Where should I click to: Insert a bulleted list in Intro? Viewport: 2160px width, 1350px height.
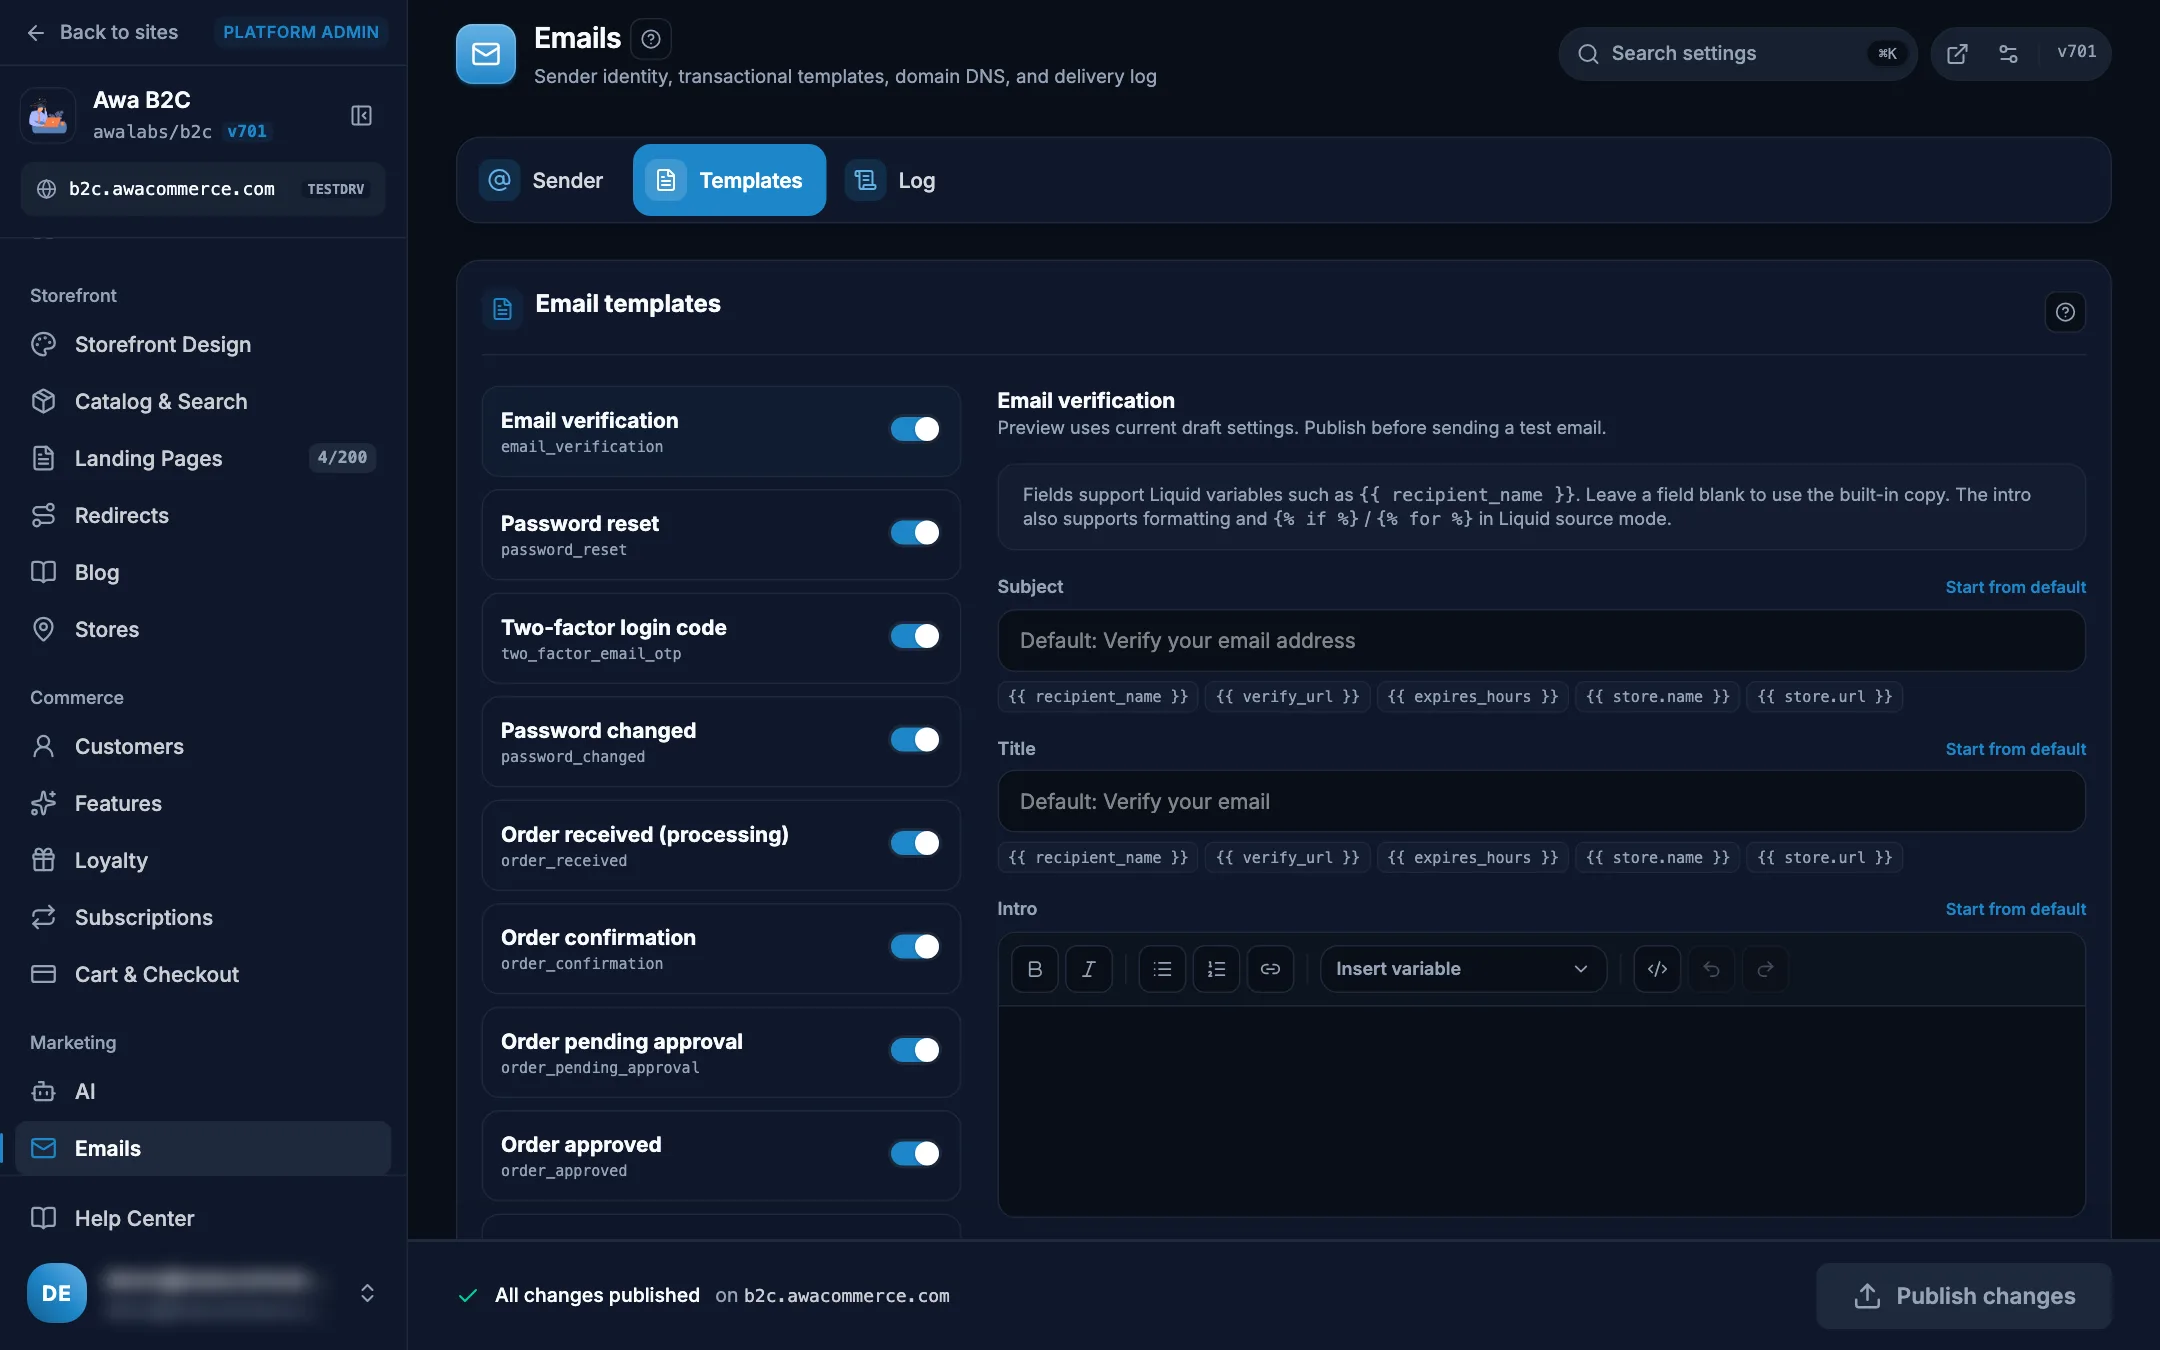point(1162,969)
